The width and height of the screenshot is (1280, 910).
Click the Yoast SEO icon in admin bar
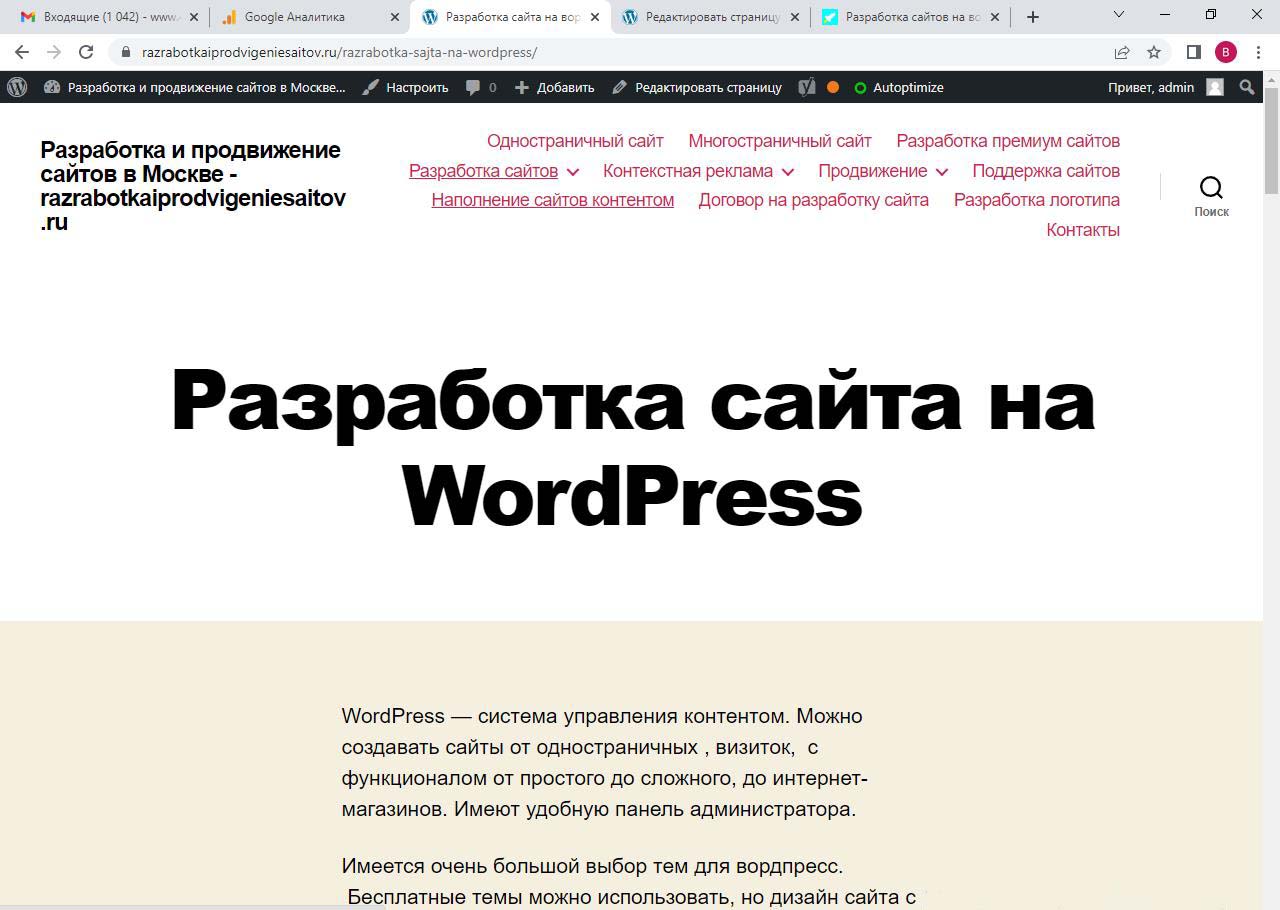click(807, 87)
